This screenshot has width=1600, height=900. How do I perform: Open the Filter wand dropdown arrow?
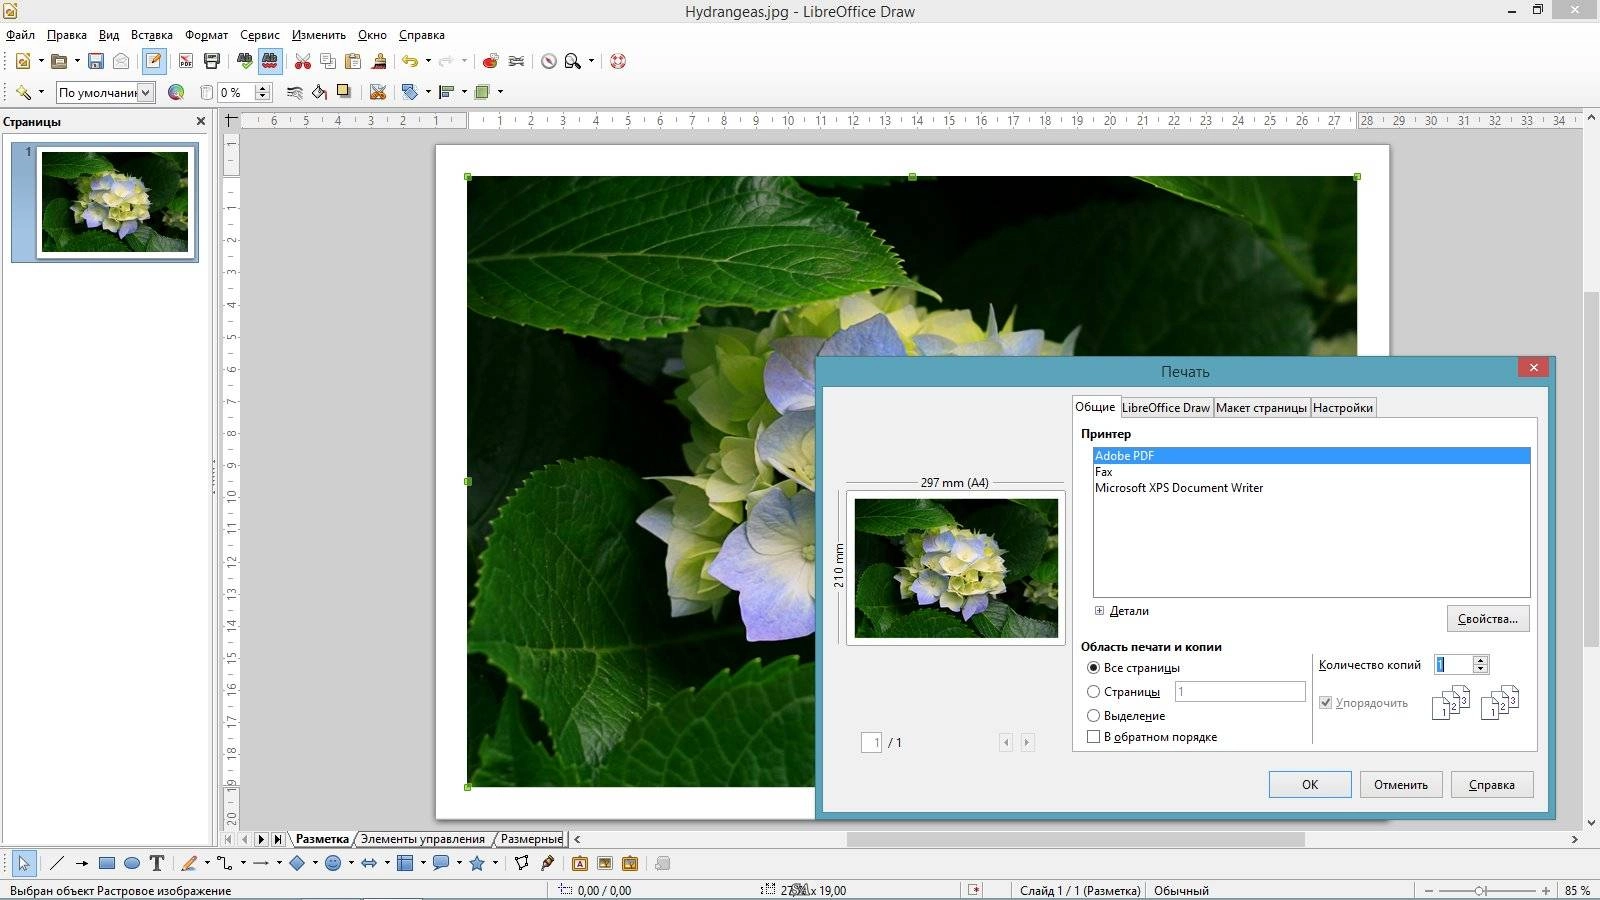click(x=41, y=92)
